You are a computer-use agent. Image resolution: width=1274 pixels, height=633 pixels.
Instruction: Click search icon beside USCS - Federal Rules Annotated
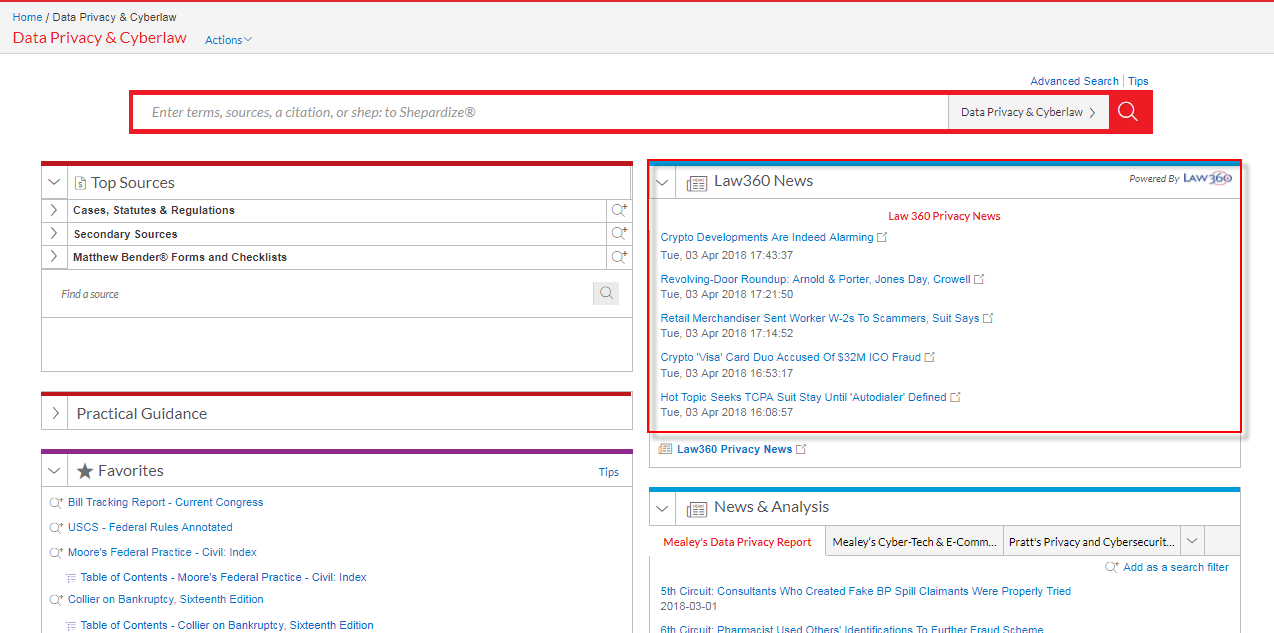pyautogui.click(x=56, y=527)
